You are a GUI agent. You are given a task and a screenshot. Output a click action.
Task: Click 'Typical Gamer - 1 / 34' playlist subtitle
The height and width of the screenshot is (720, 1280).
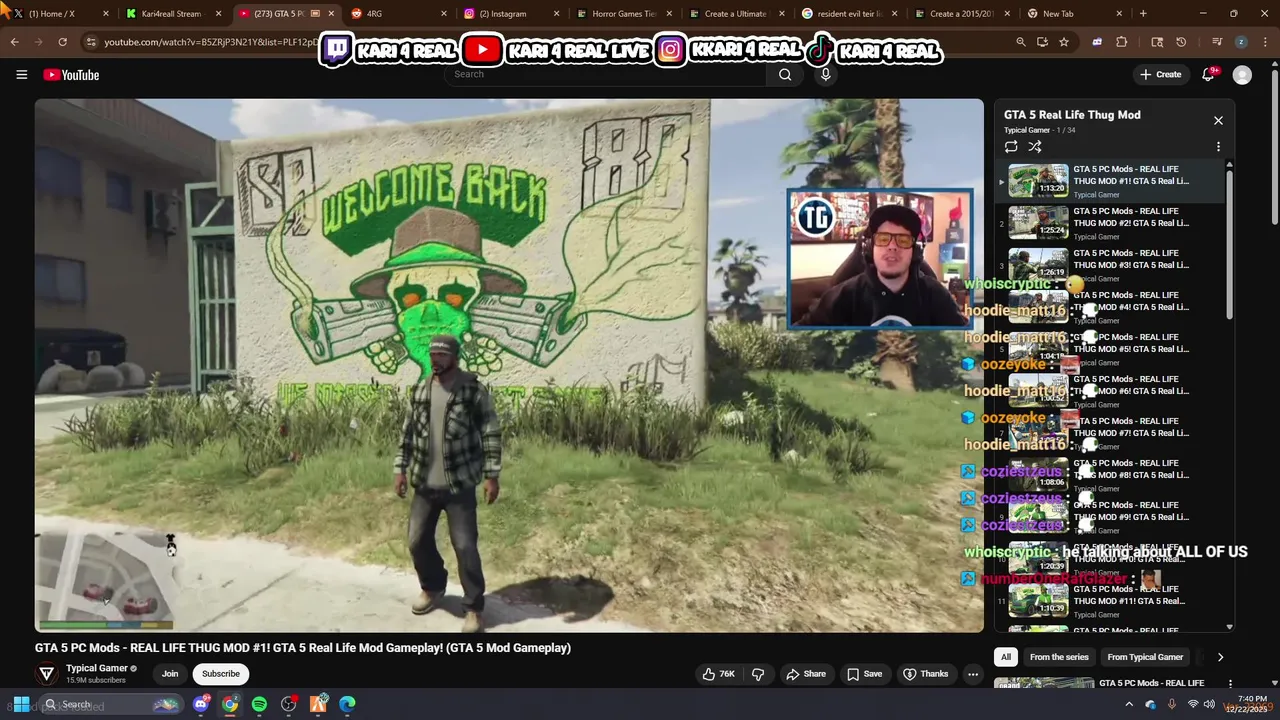(x=1040, y=130)
